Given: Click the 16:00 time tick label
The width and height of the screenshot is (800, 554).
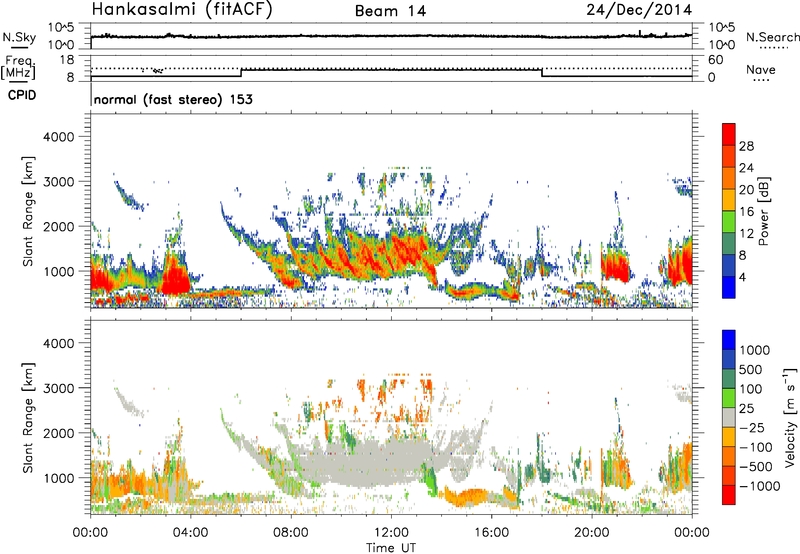Looking at the screenshot, I should [491, 533].
